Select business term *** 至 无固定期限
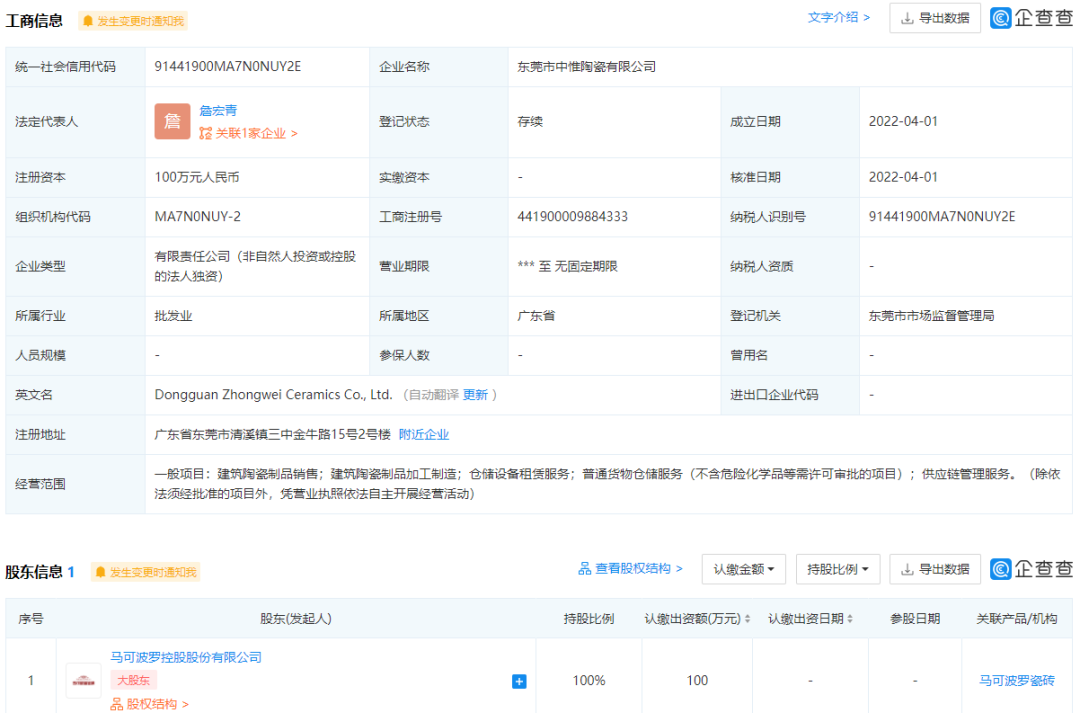1080x713 pixels. (568, 266)
